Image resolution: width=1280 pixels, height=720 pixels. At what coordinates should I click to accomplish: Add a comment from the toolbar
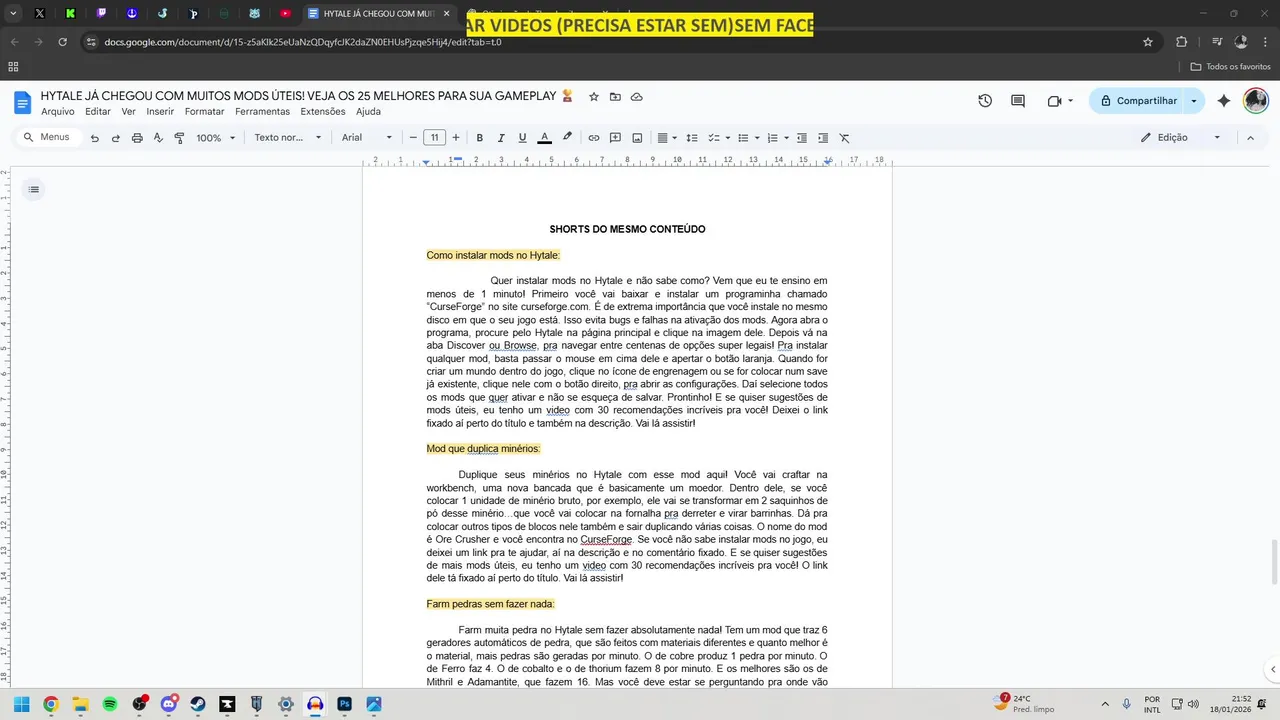coord(616,138)
